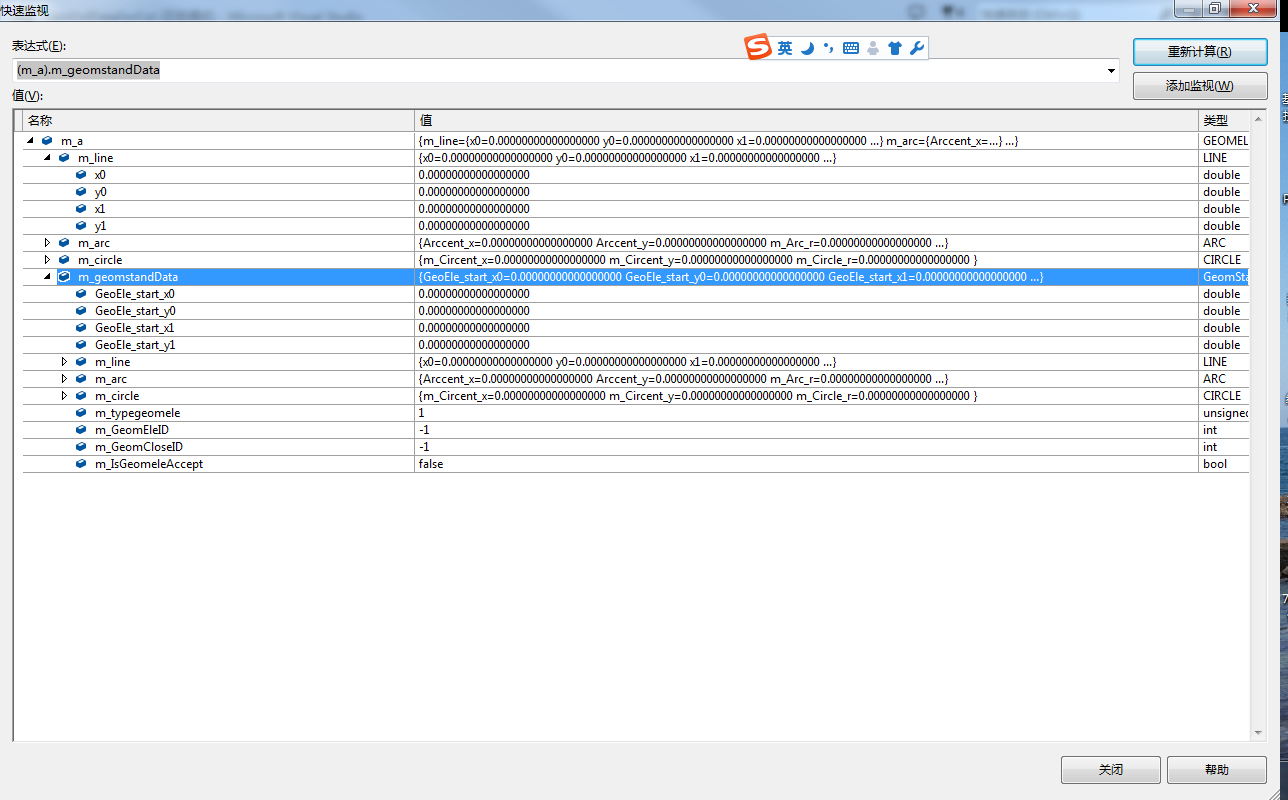This screenshot has height=800, width=1288.
Task: Click the cube icon beside m_a
Action: tap(47, 141)
